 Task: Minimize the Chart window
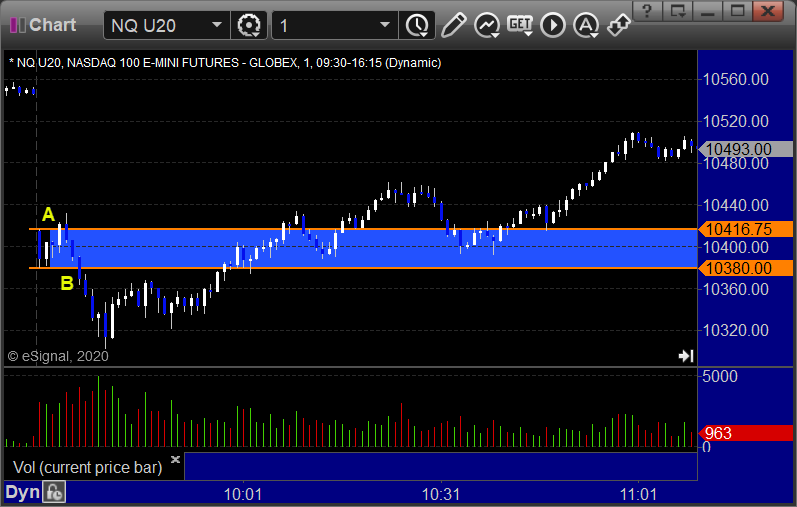click(x=708, y=10)
